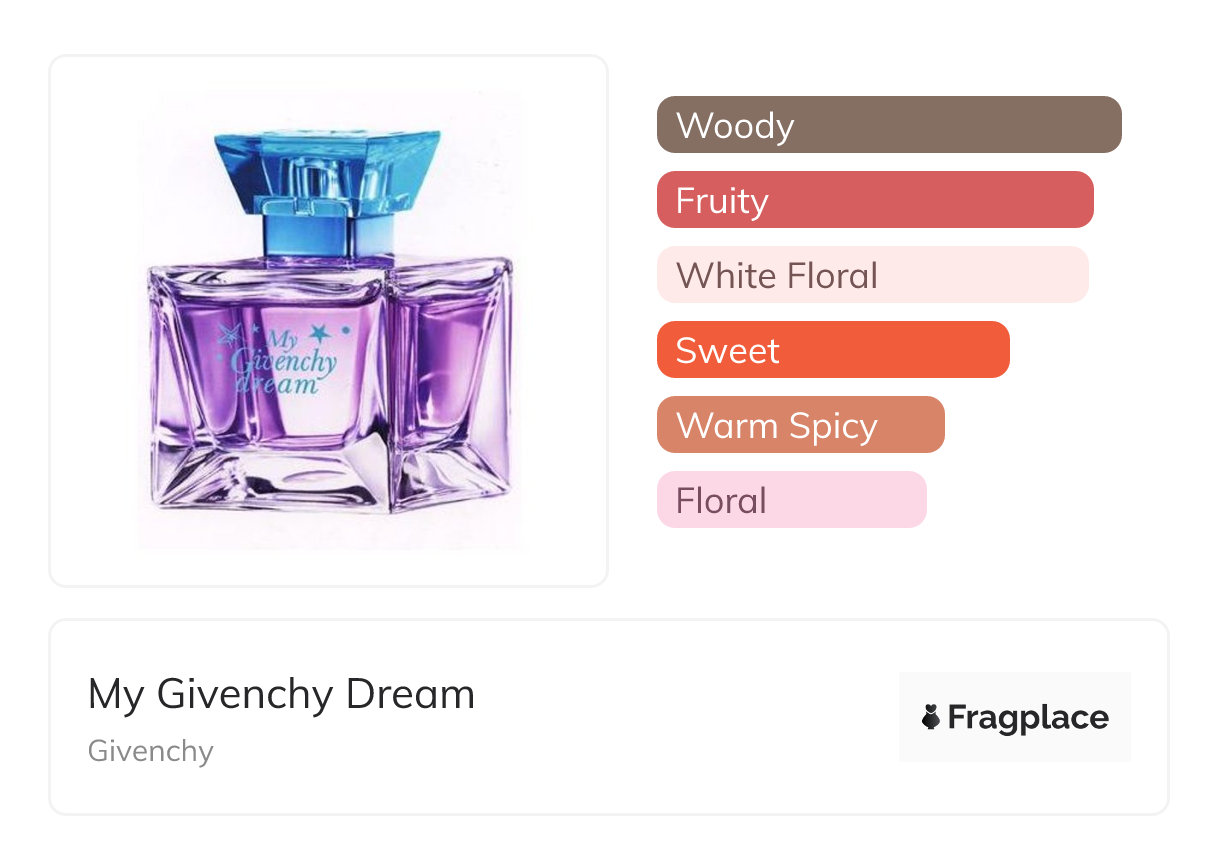Select the Woody accord bar
Screen dimensions: 1218x864
[888, 125]
